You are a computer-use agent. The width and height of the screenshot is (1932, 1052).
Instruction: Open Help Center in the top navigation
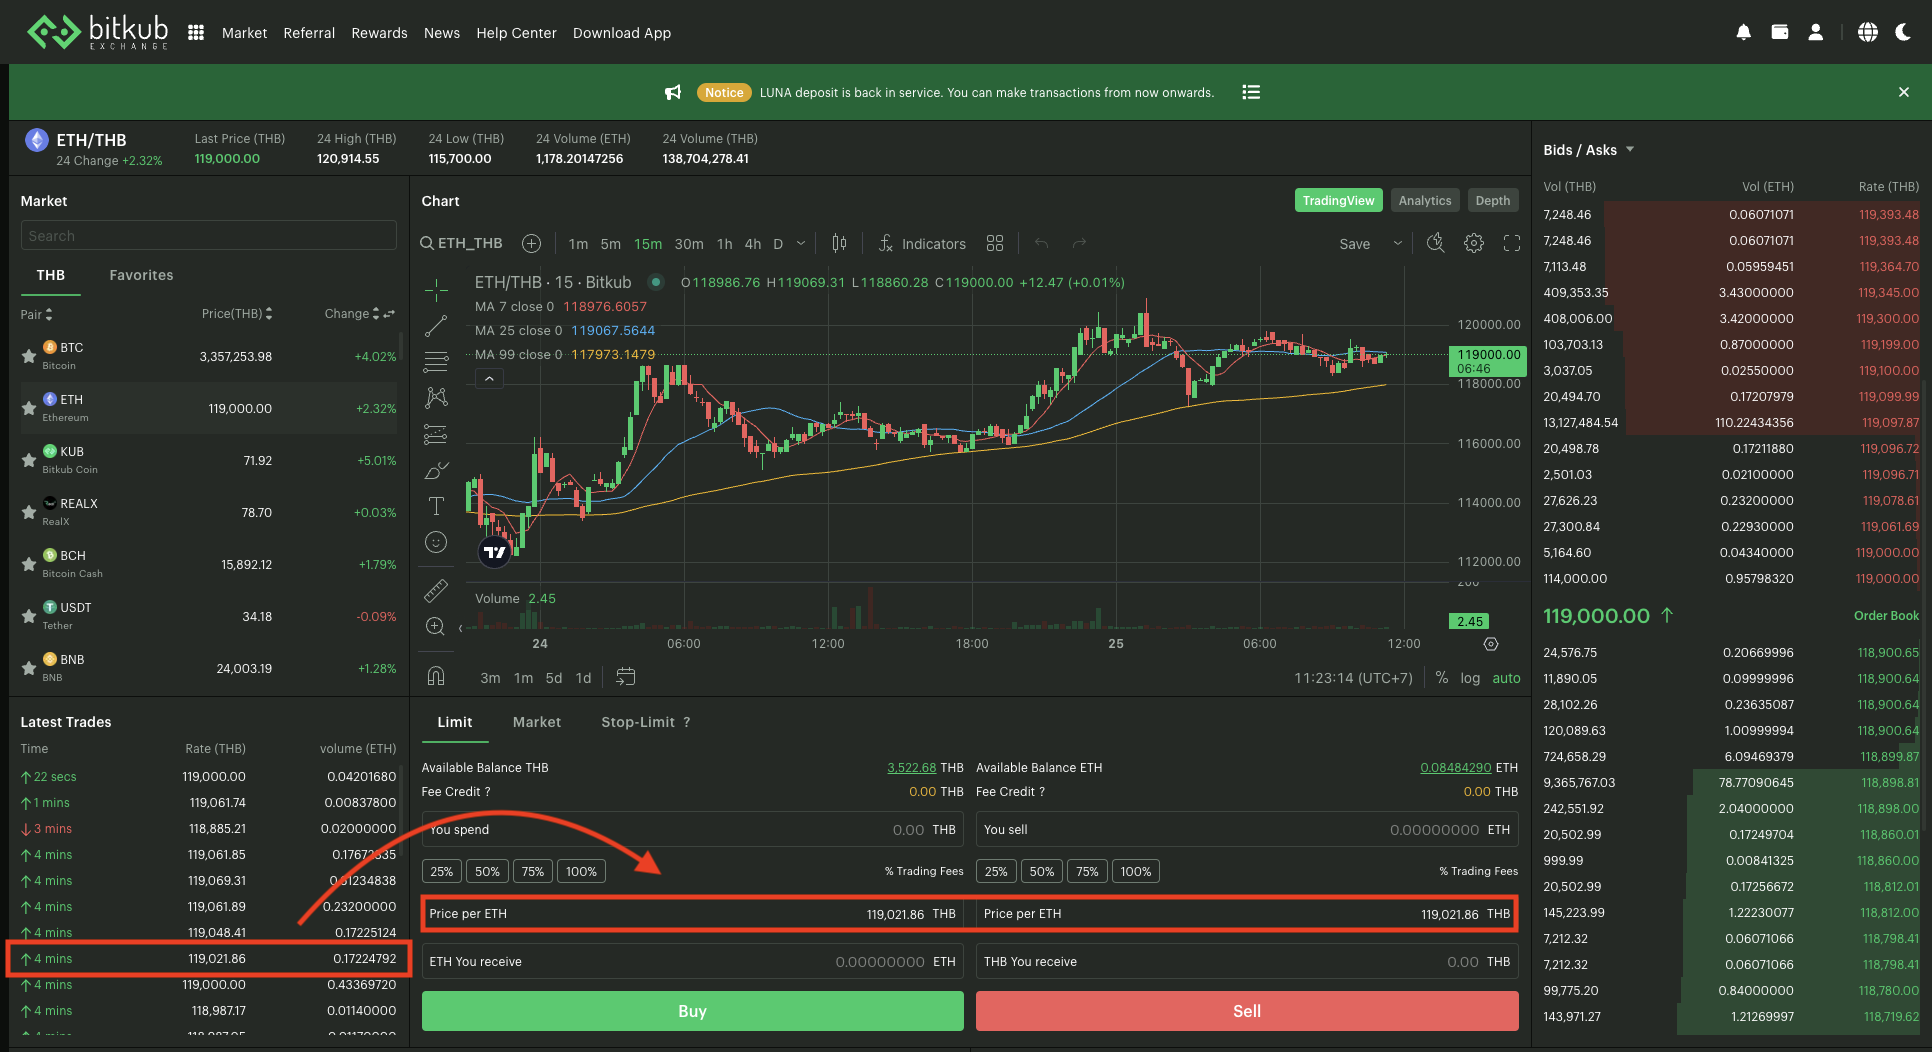516,33
